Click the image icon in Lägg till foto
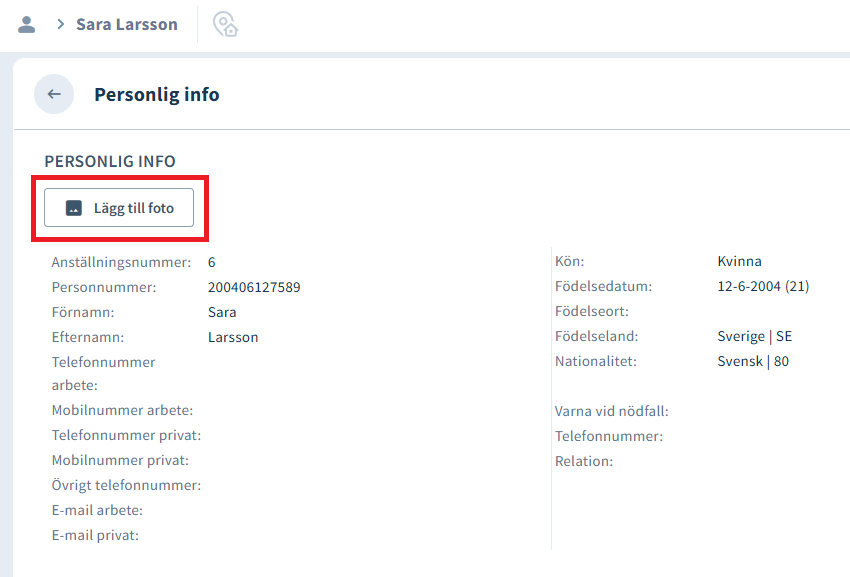Viewport: 850px width, 577px height. tap(74, 208)
